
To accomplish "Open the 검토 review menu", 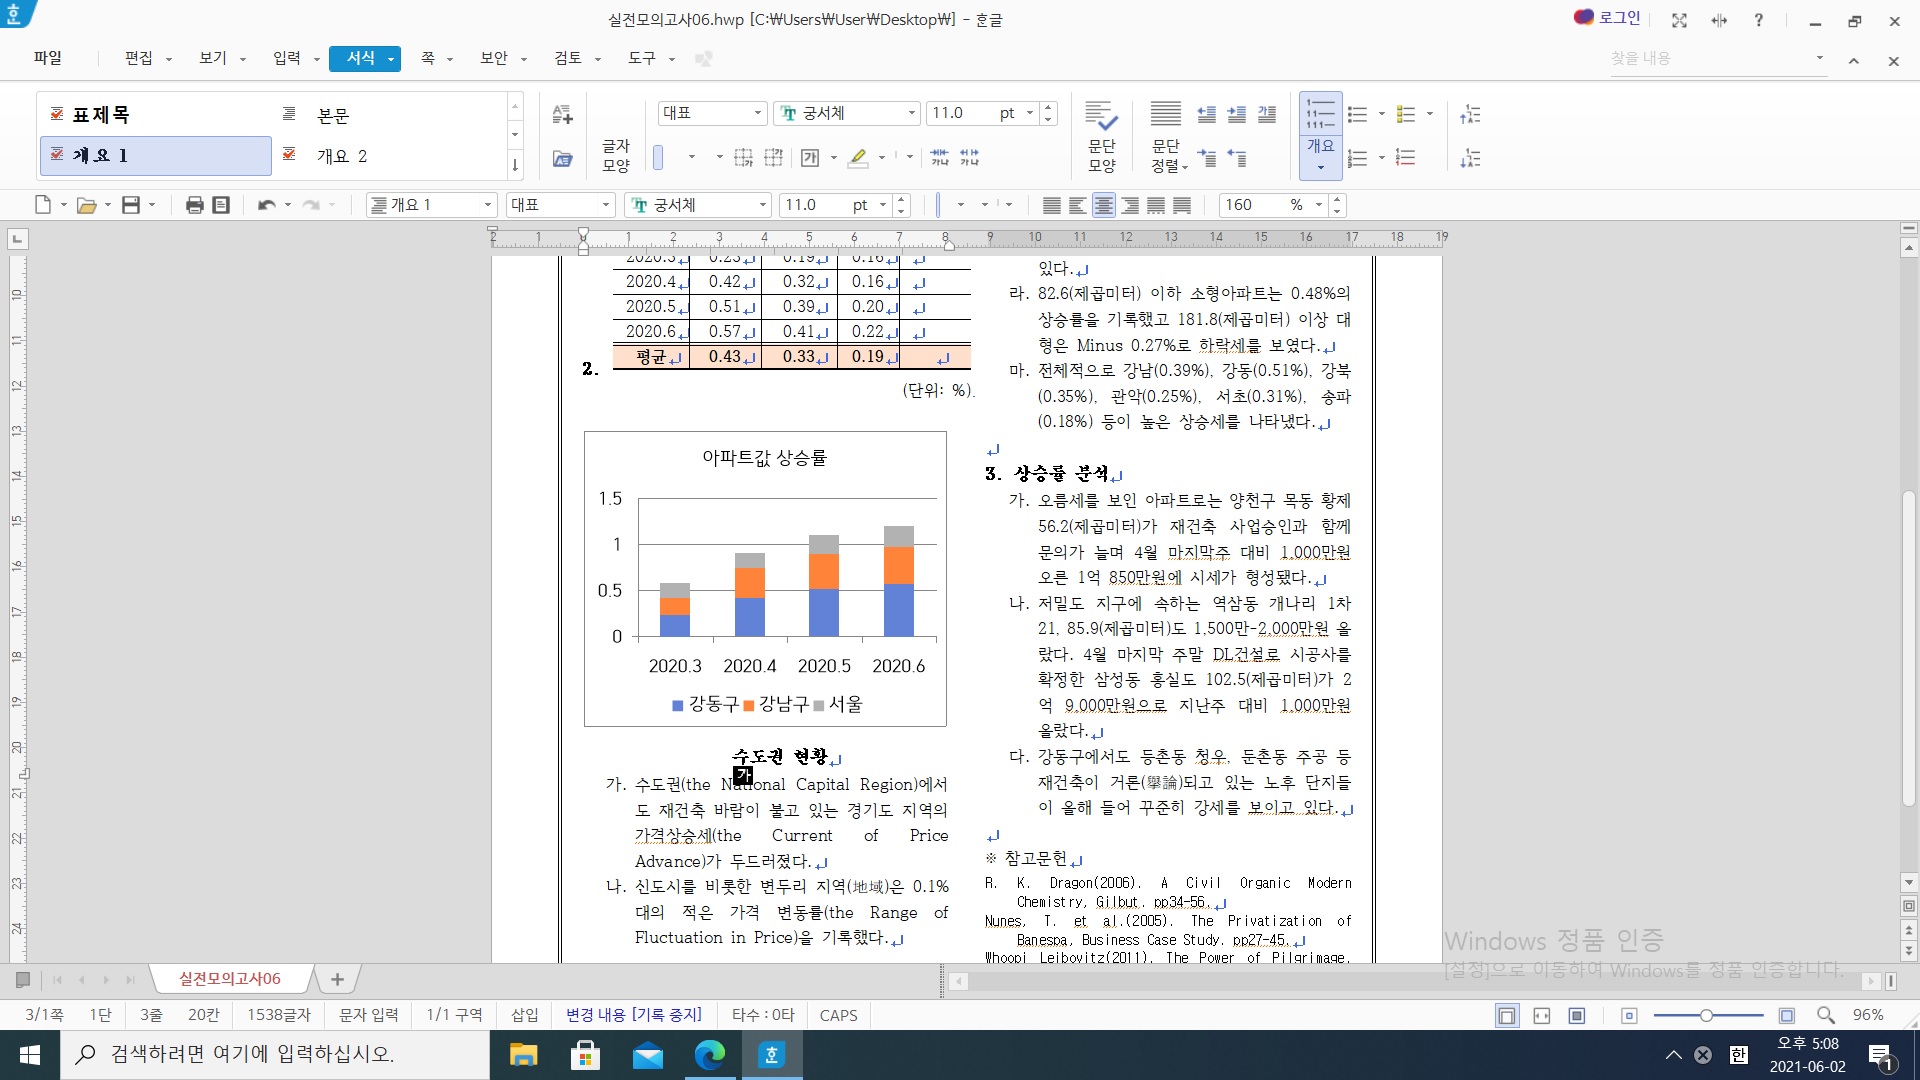I will [568, 58].
